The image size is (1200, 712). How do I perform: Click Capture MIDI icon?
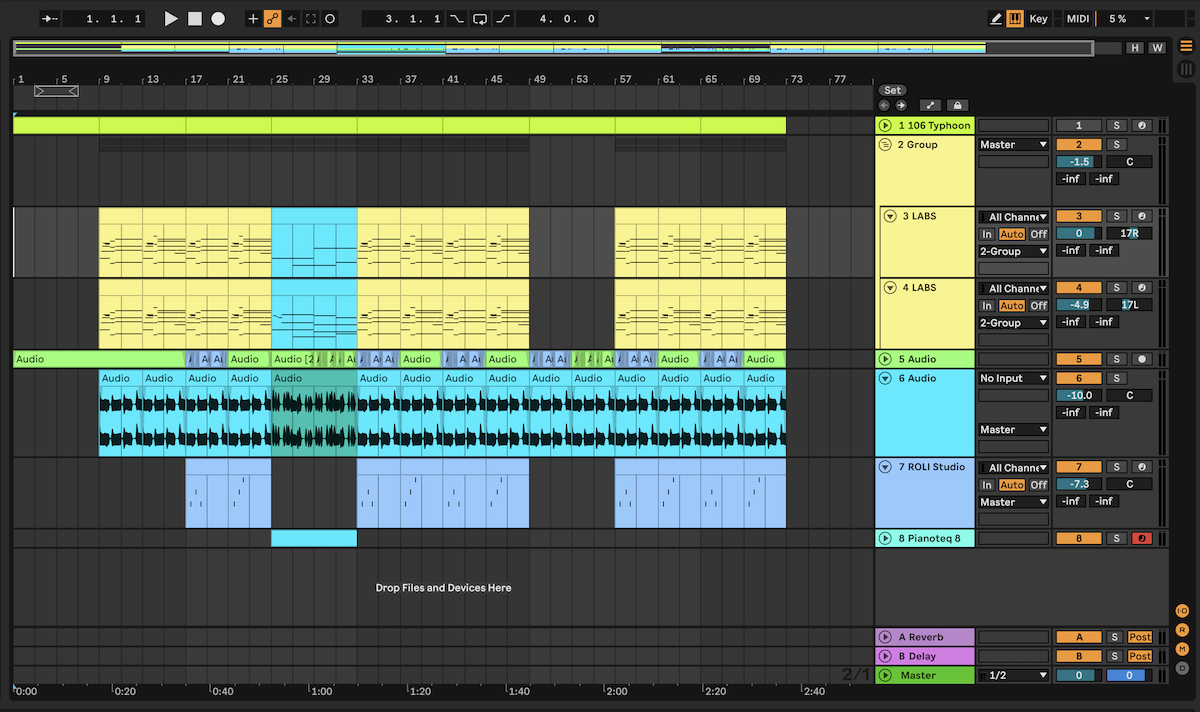[x=311, y=19]
